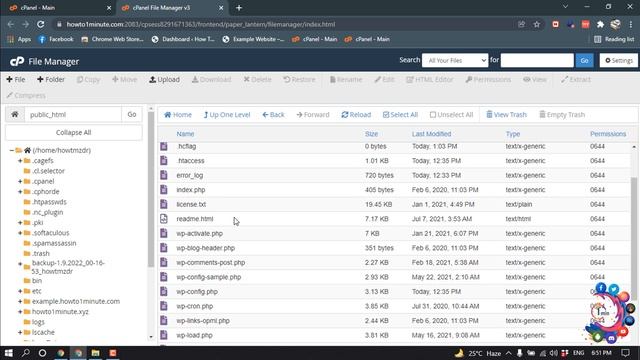Click the Edit toolbar button

click(x=384, y=80)
